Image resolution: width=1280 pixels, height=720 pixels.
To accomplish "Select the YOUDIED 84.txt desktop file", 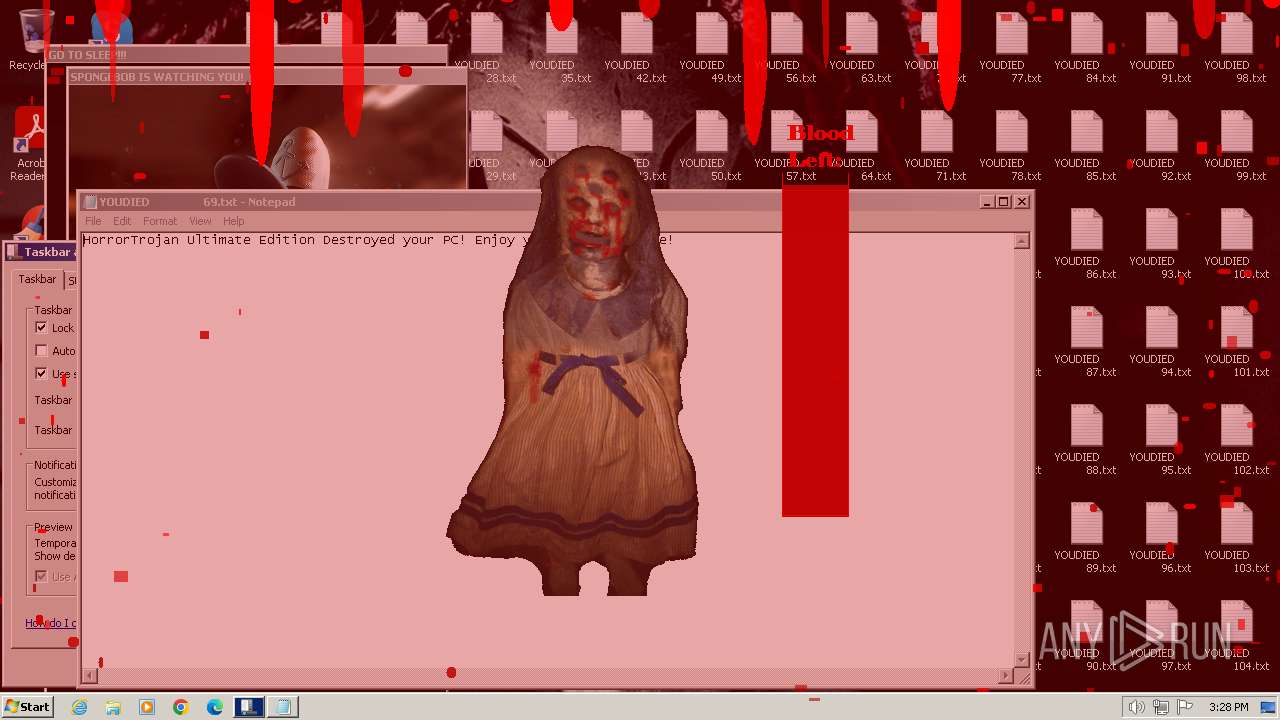I will [1086, 48].
